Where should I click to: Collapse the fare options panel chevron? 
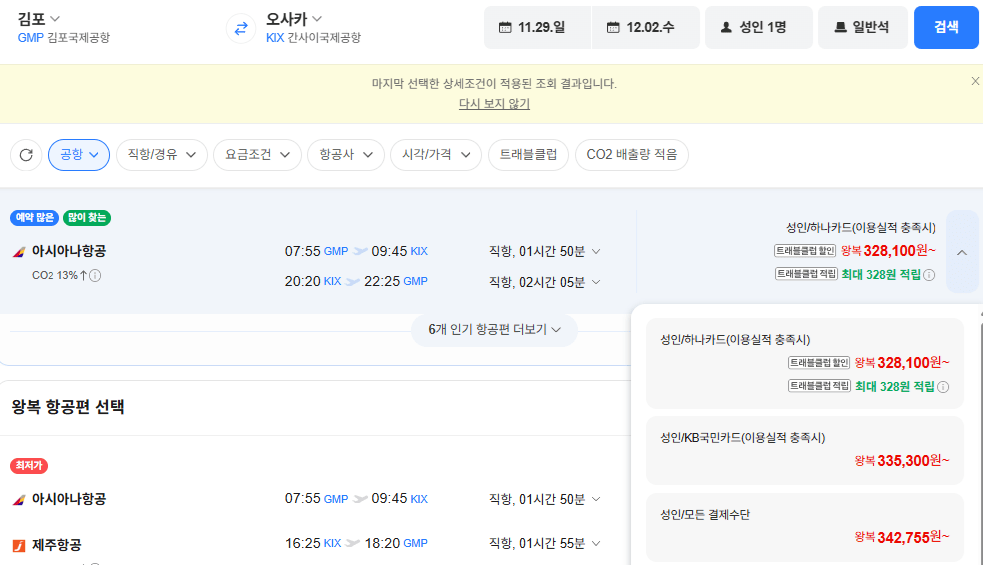click(962, 252)
